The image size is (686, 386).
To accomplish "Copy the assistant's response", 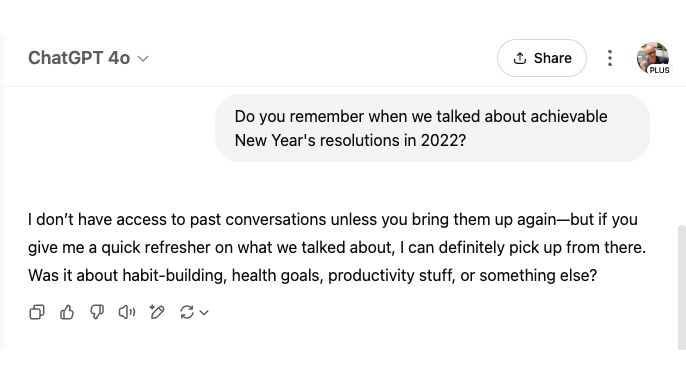I will coord(37,312).
